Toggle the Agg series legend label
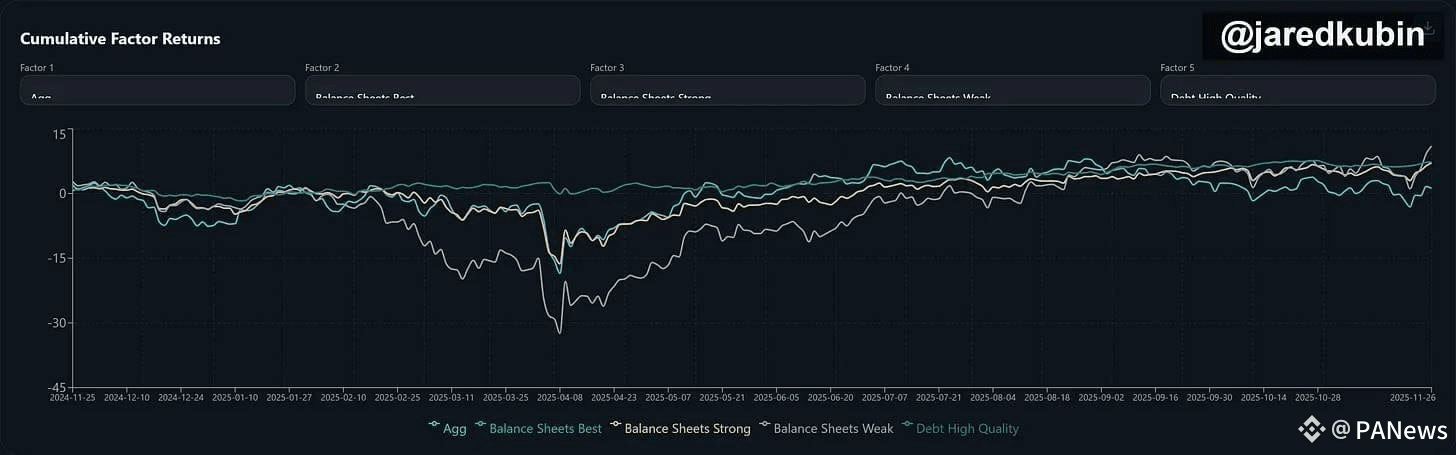Viewport: 1456px width, 455px height. (x=455, y=429)
